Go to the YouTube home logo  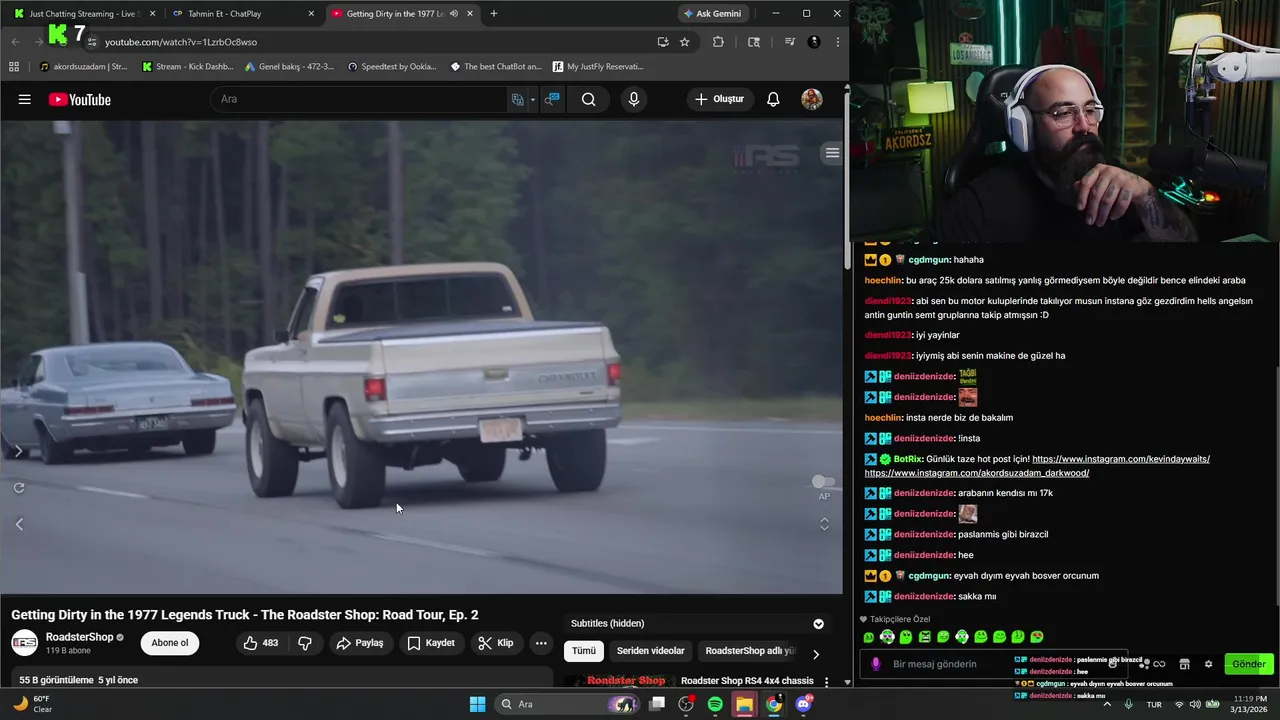(x=80, y=99)
